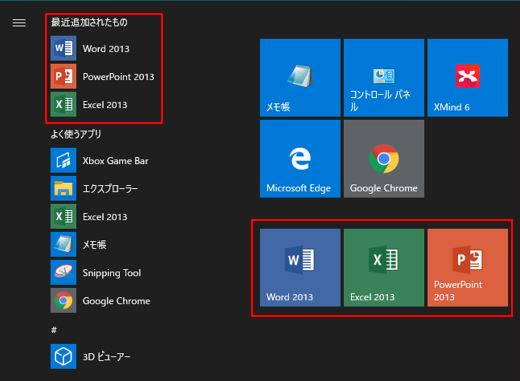Click the 'Xbox Game Bar' text entry
Screen dimensions: 520x381
click(115, 161)
